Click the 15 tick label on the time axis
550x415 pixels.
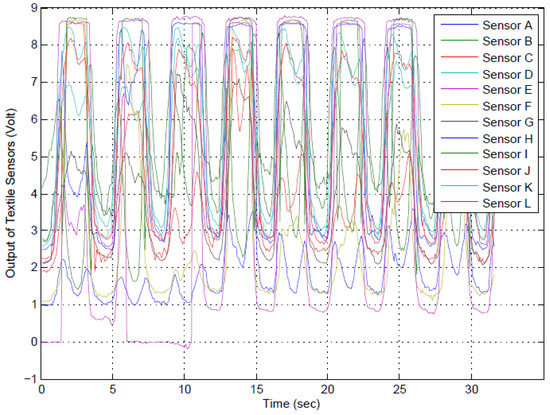click(x=256, y=389)
